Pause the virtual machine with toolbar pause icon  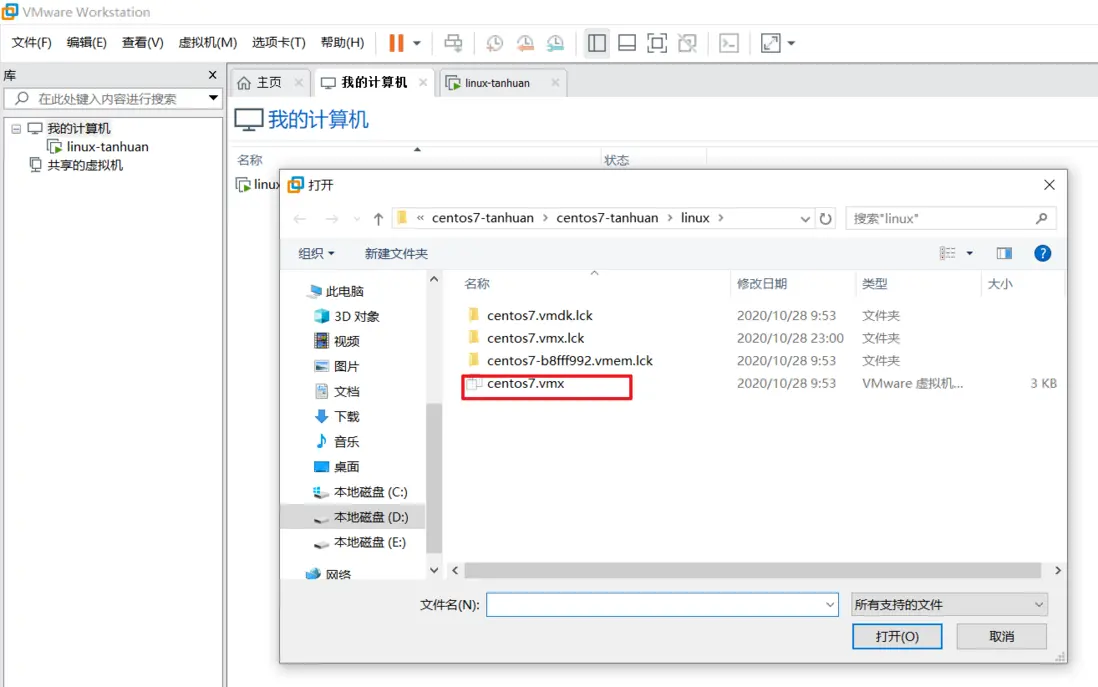396,43
